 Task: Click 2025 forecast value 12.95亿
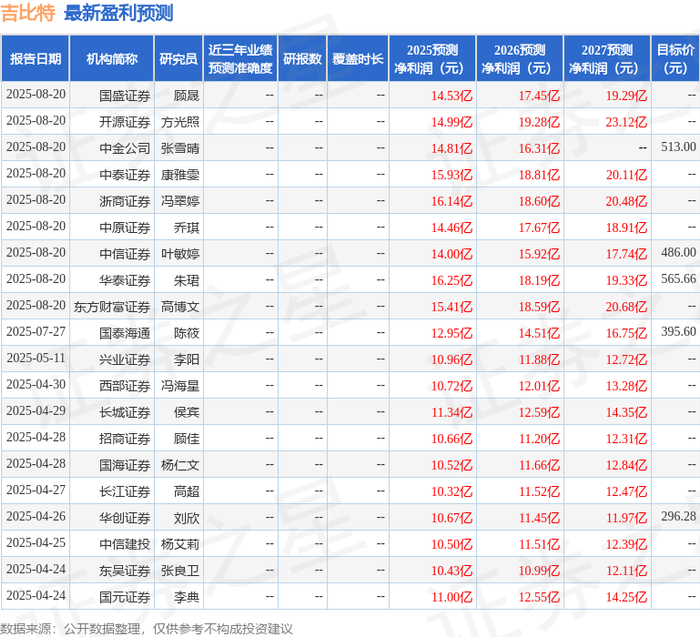[x=452, y=333]
